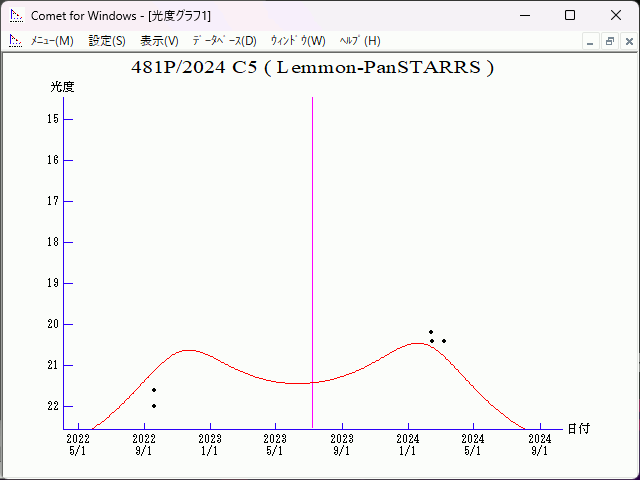The width and height of the screenshot is (640, 480).
Task: Close the Comet for Windows application
Action: pyautogui.click(x=615, y=15)
